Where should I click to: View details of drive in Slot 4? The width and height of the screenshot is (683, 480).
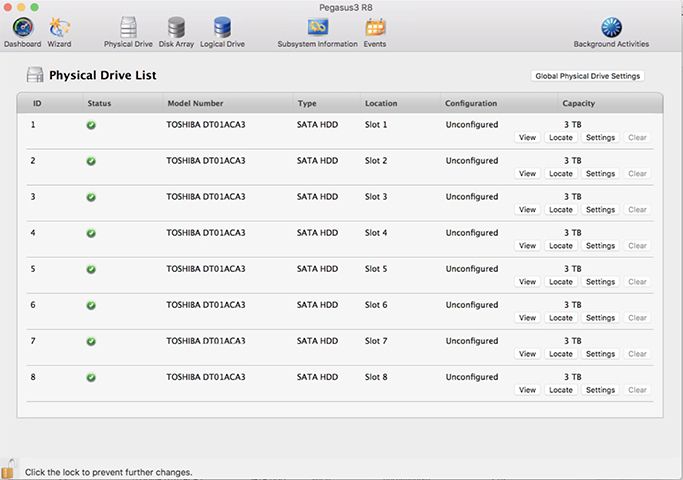(527, 246)
